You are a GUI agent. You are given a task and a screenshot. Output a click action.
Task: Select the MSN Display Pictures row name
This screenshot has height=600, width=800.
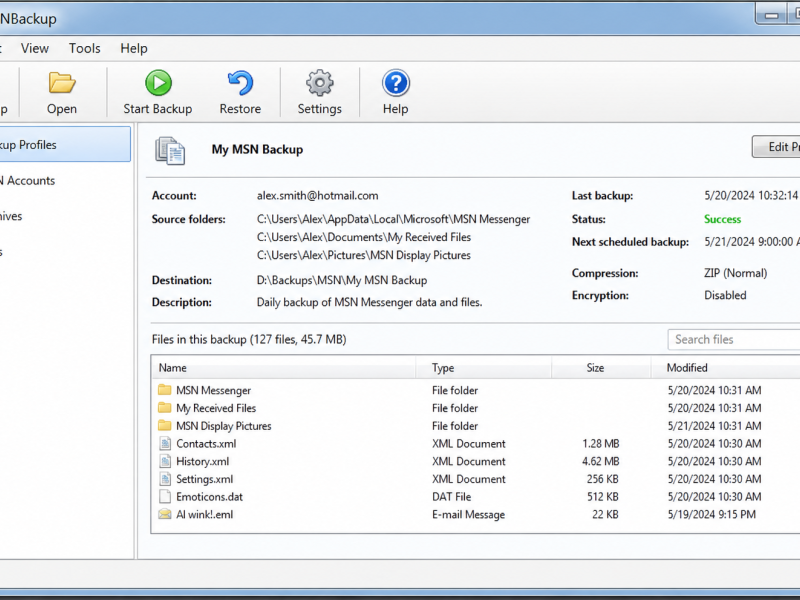(x=223, y=426)
